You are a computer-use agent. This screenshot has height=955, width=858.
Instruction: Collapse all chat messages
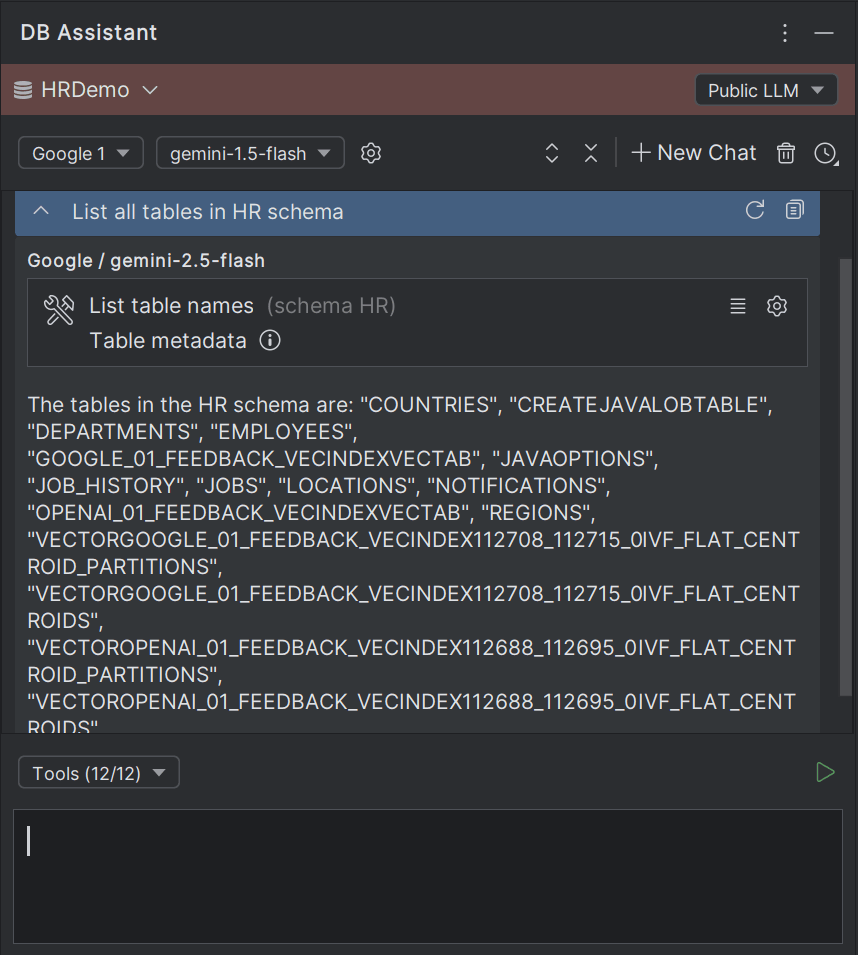point(591,153)
